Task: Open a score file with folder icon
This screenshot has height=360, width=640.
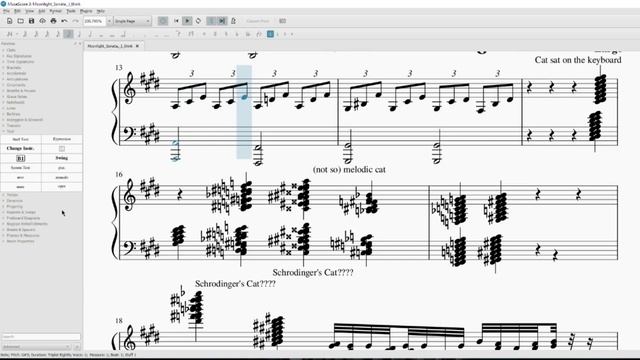Action: pyautogui.click(x=20, y=21)
